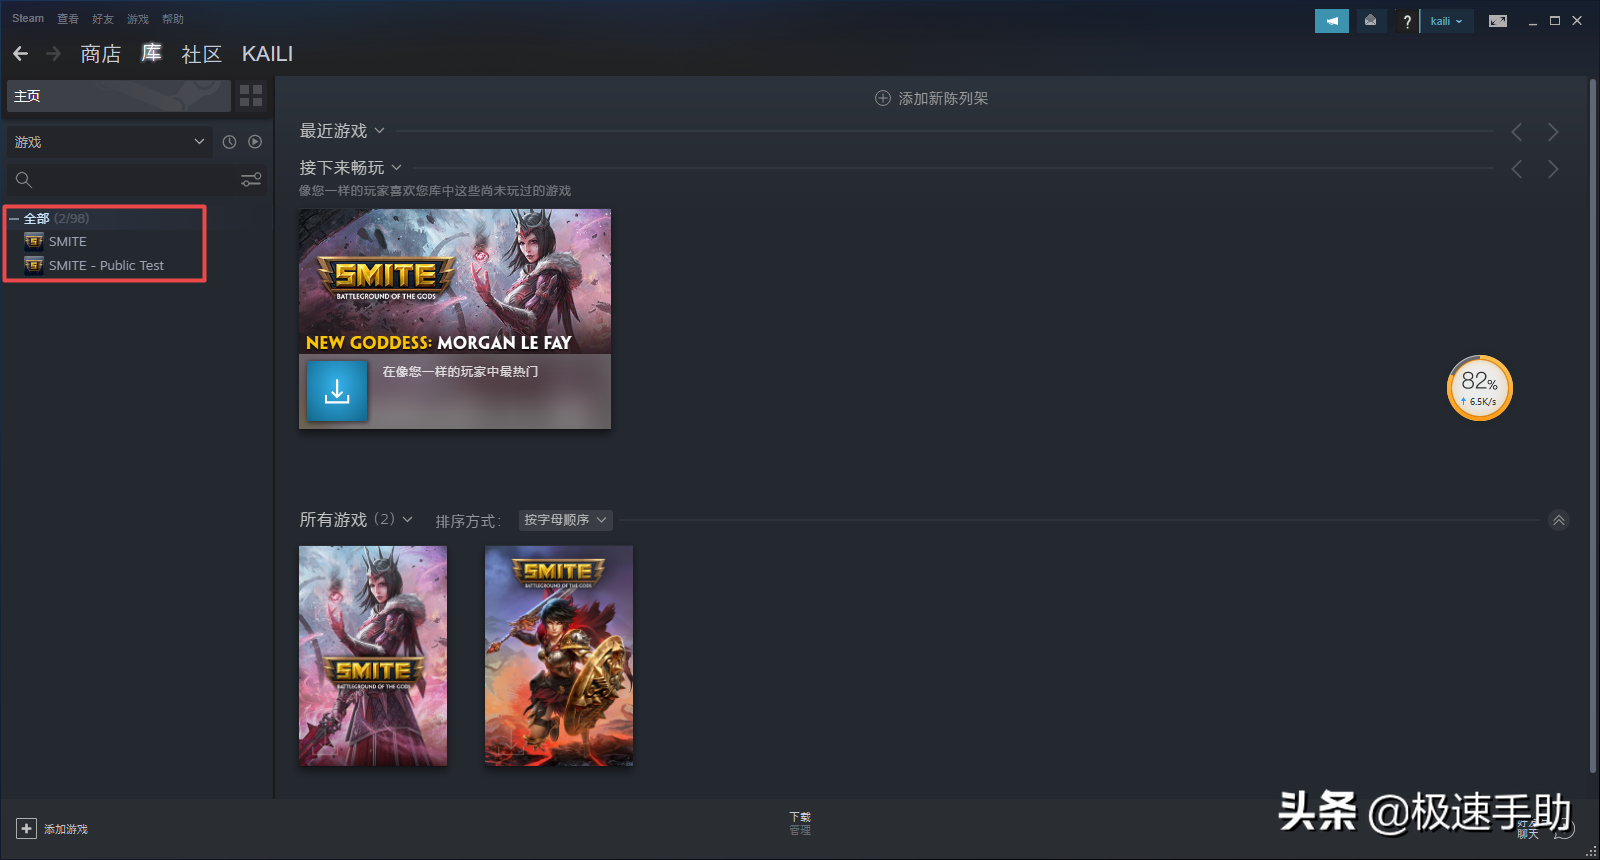Toggle the ready-to-play filter icon

pyautogui.click(x=255, y=142)
